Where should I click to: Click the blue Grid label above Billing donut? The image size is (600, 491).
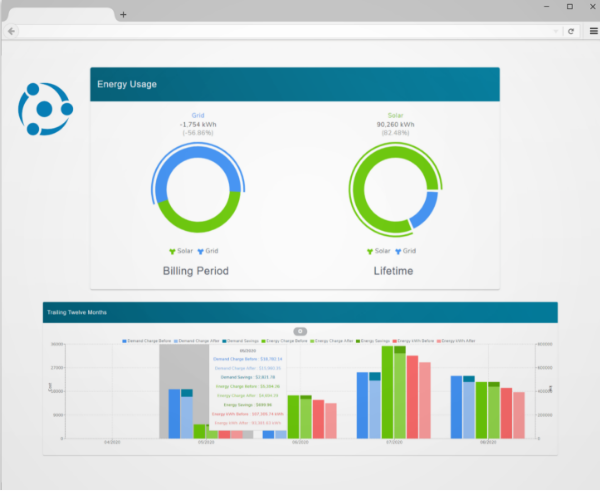click(x=198, y=115)
